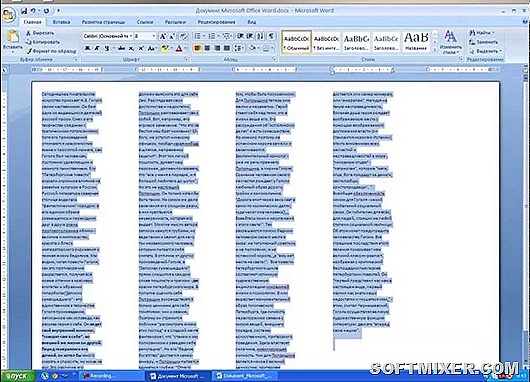This screenshot has width=530, height=382.
Task: Expand the Font group dialog launcher
Action: [186, 59]
